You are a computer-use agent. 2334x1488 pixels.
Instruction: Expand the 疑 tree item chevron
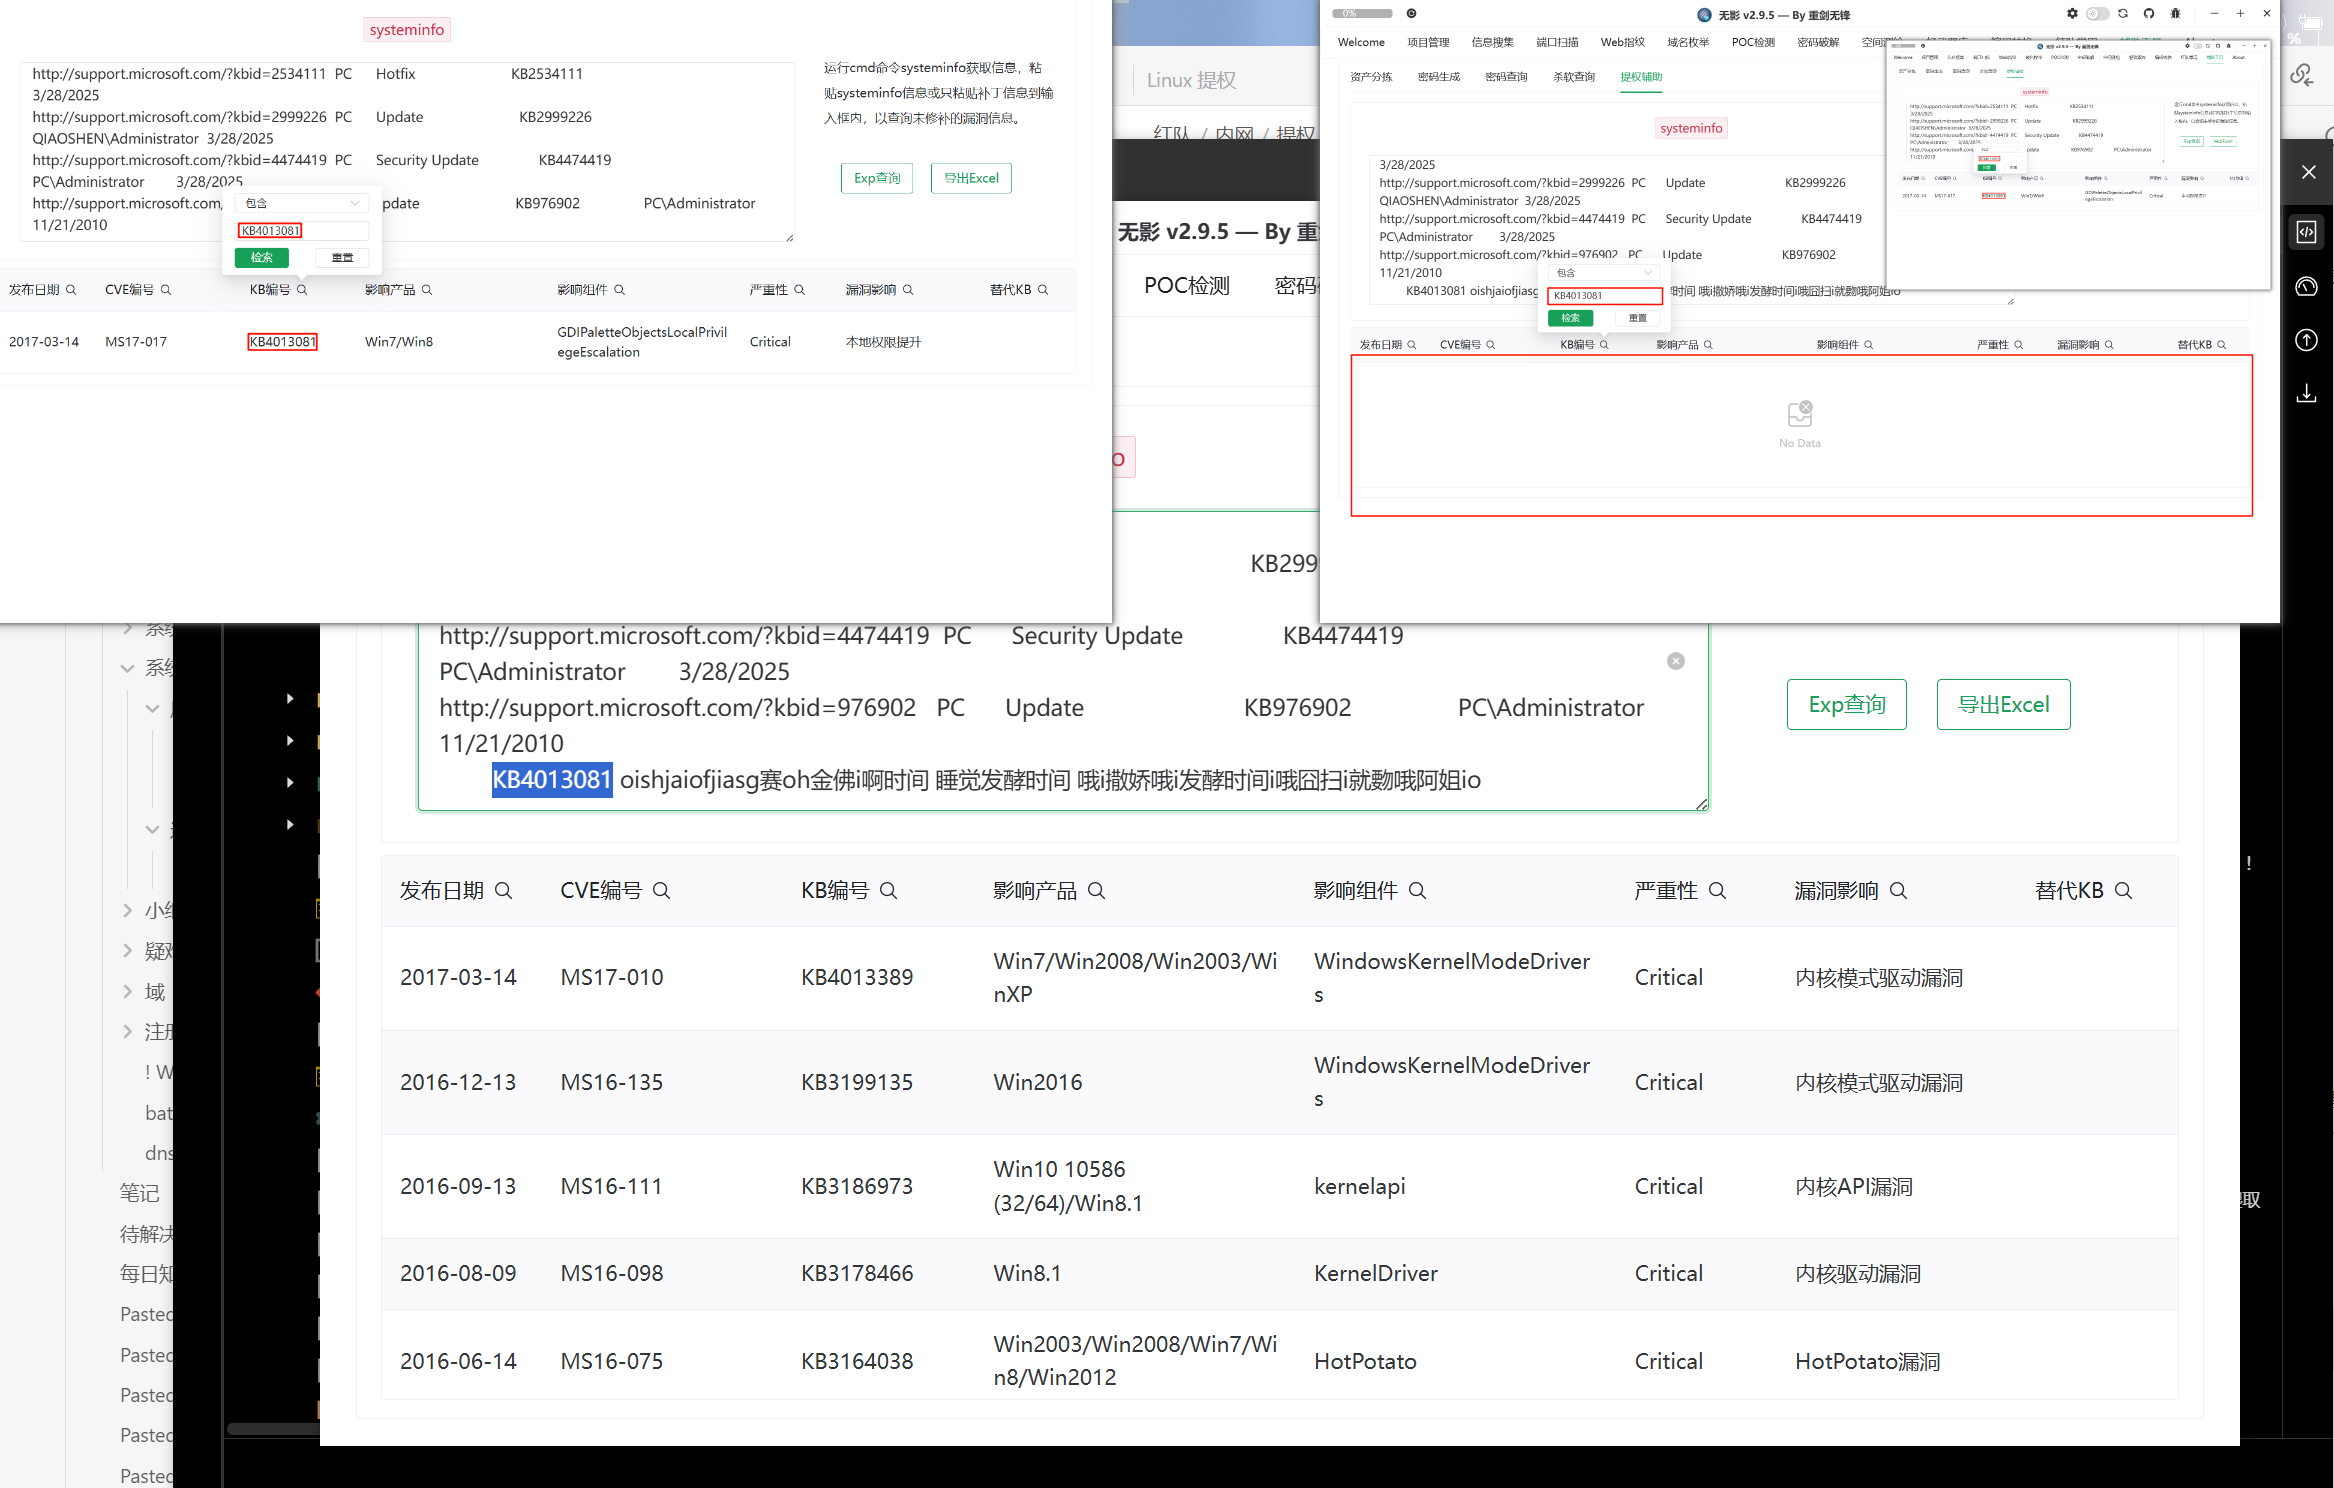click(x=127, y=950)
